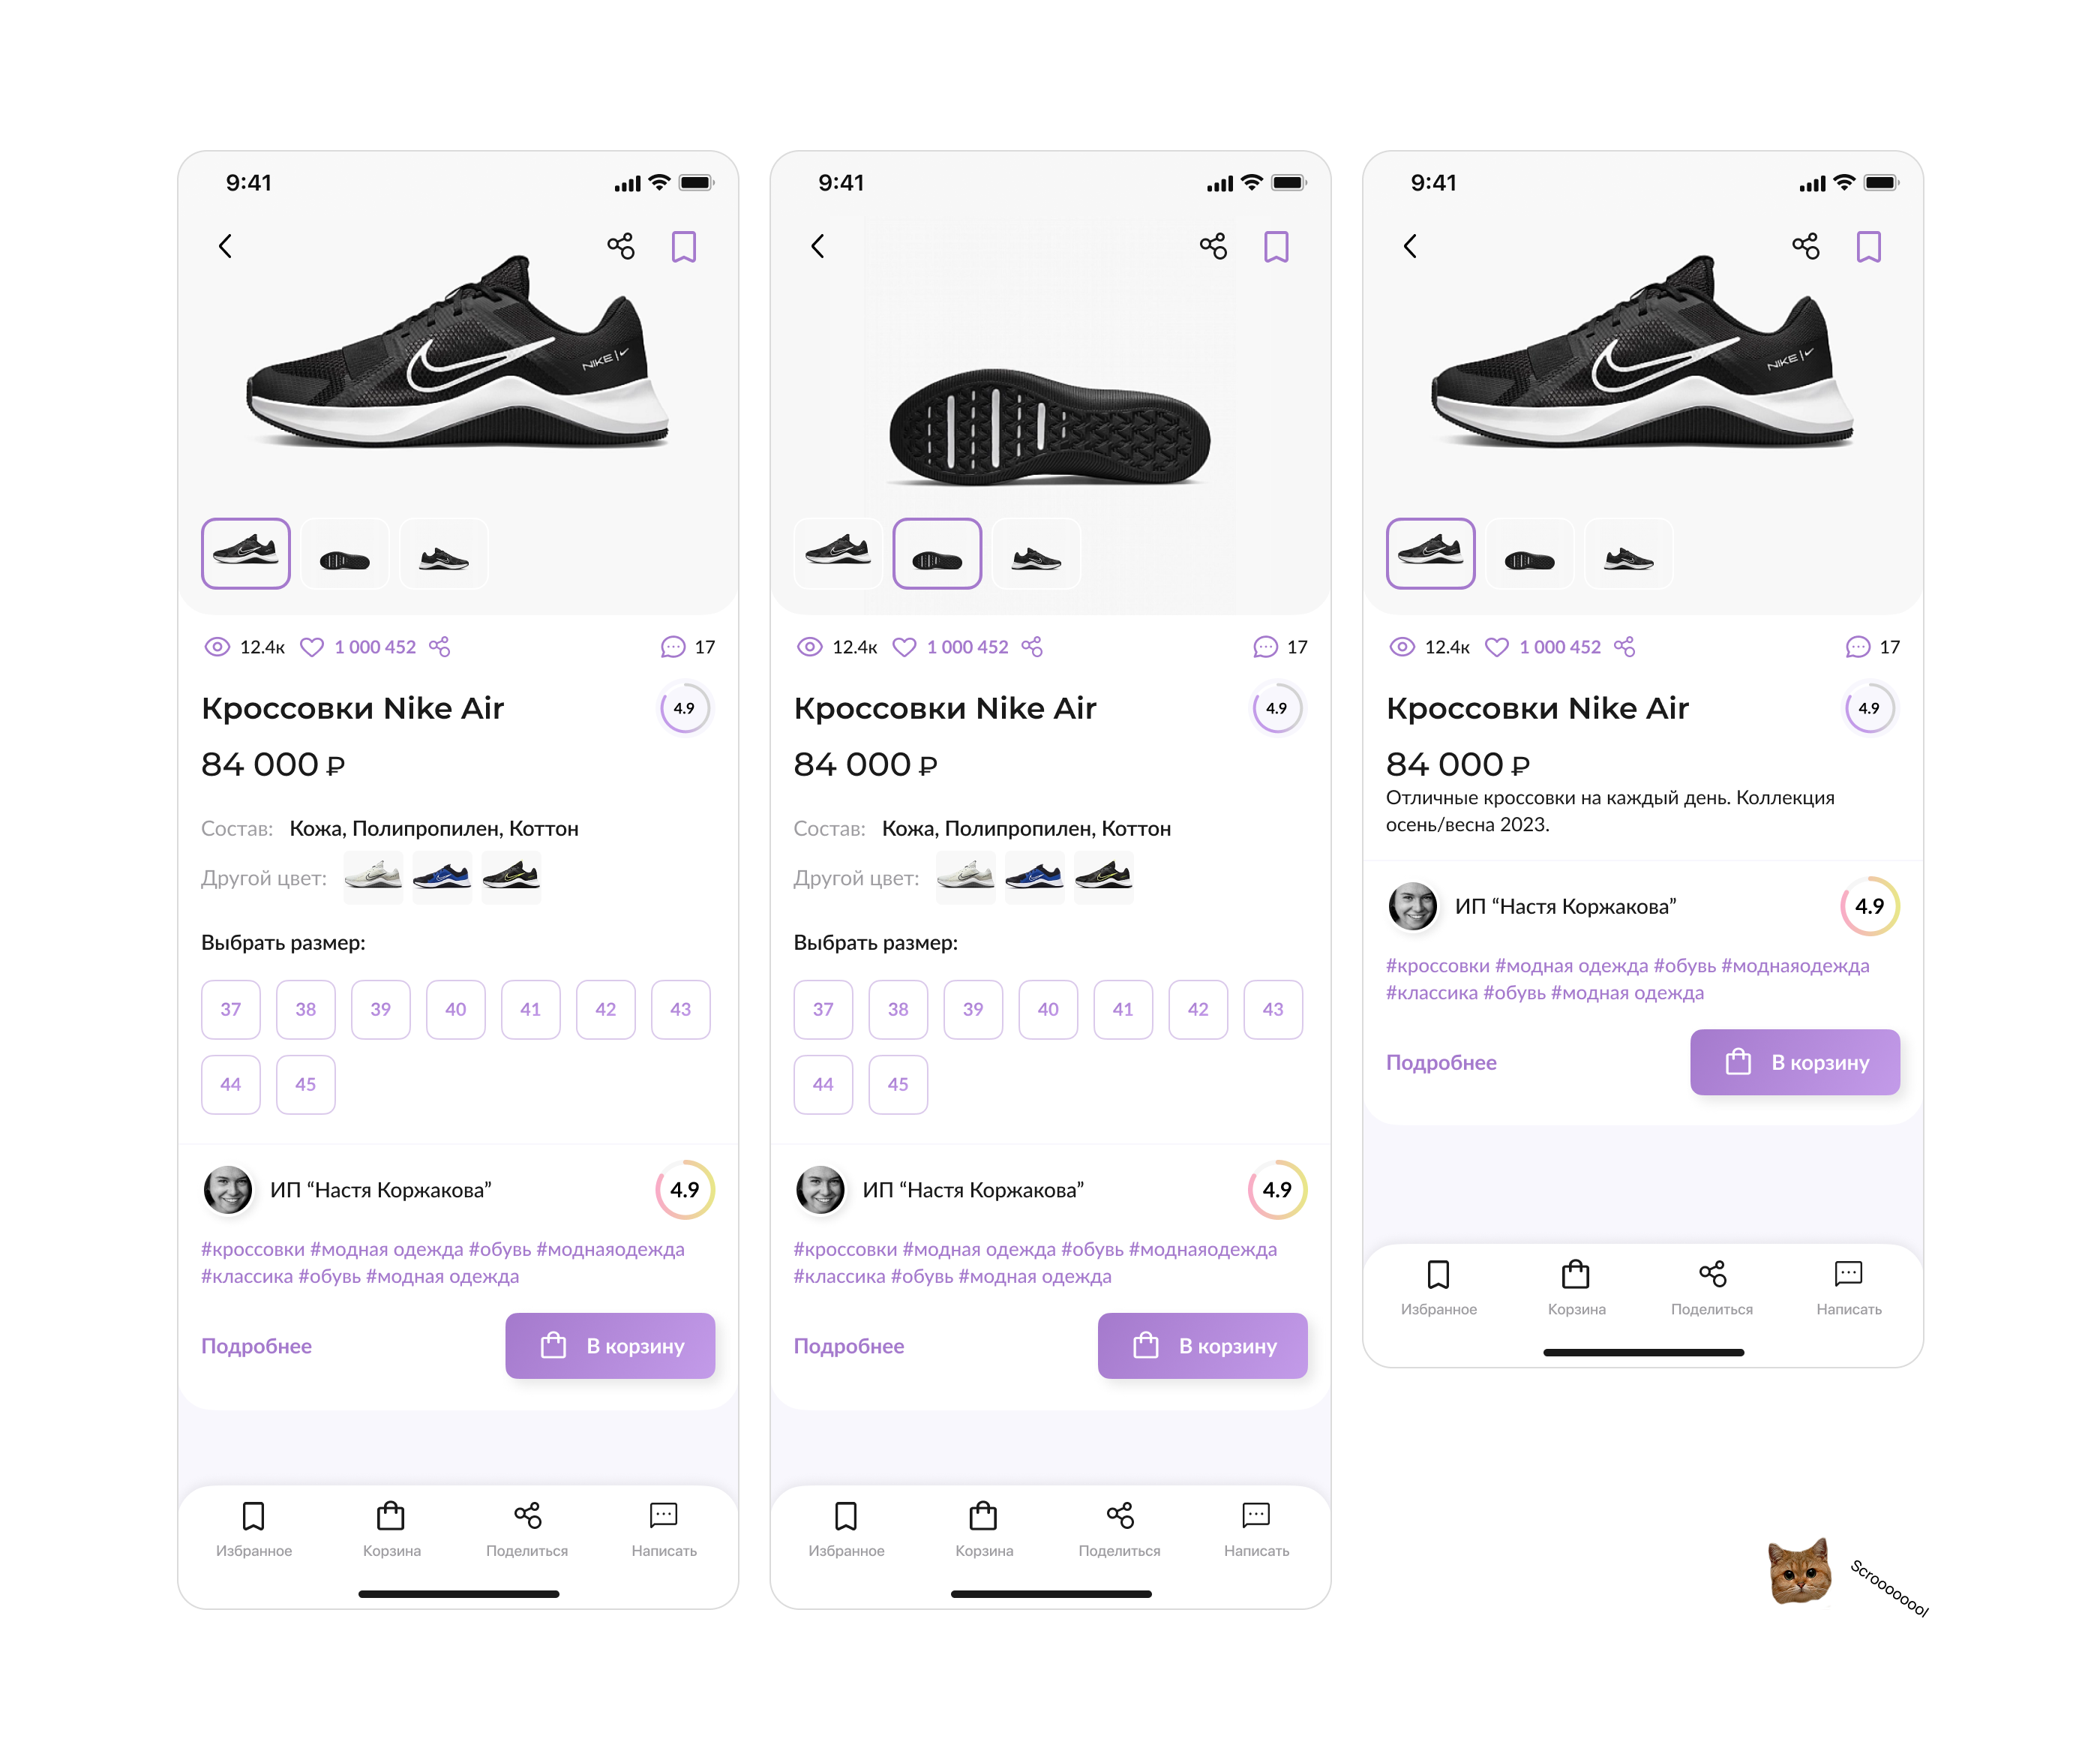Tap the seller avatar of ИП Настя Коржакова in third screen
Screen dimensions: 2100x1760
1412,906
